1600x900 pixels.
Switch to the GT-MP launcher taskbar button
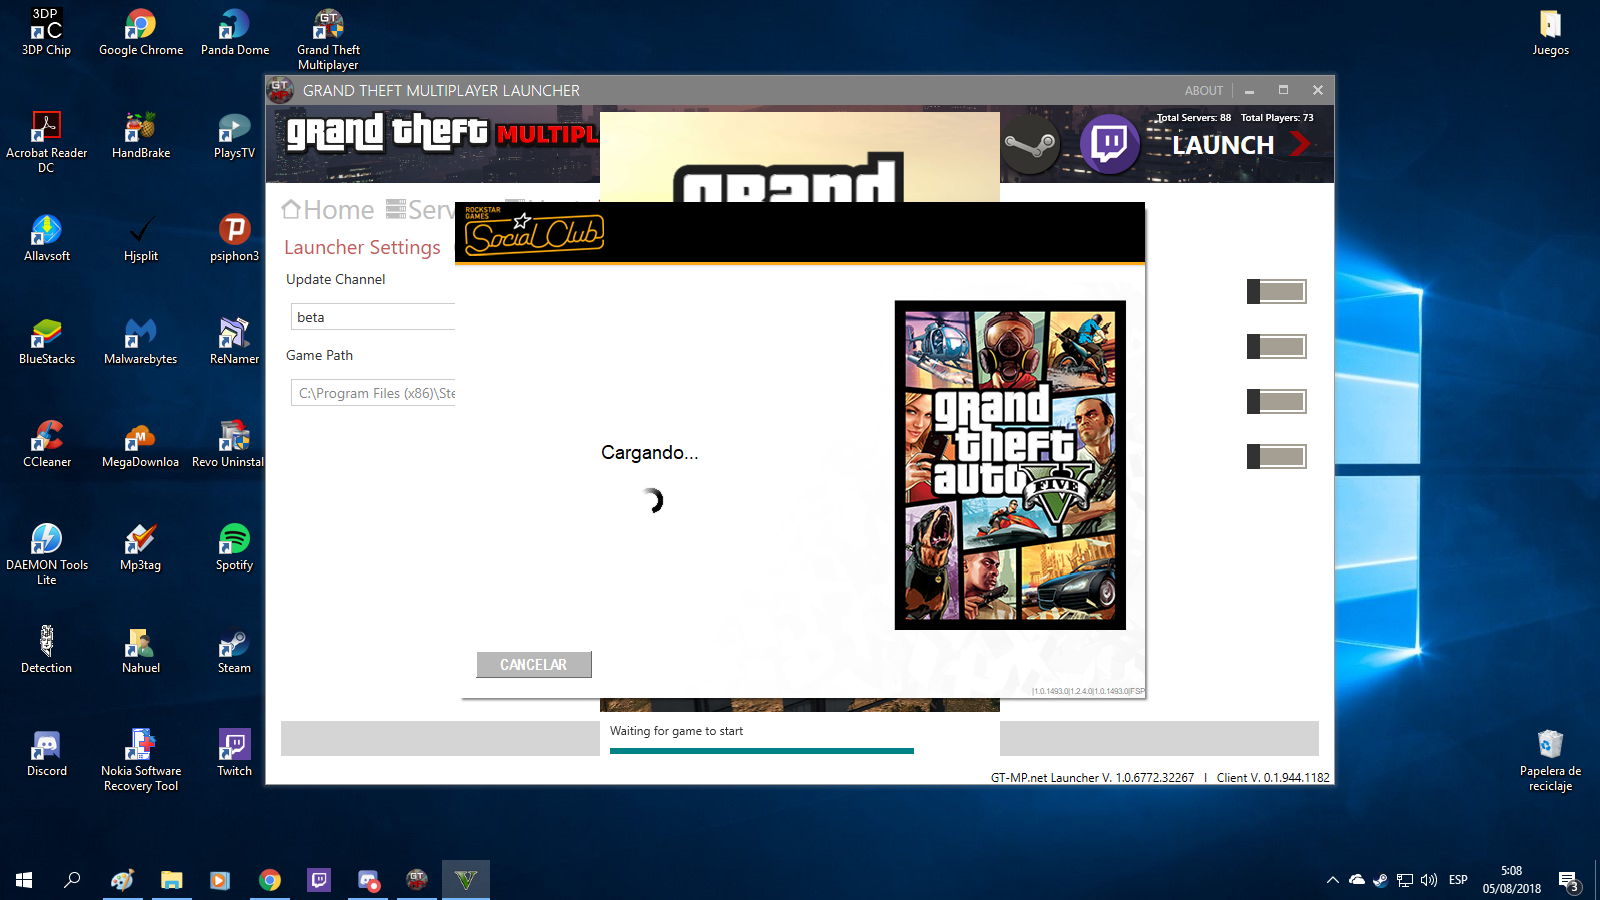[x=417, y=880]
